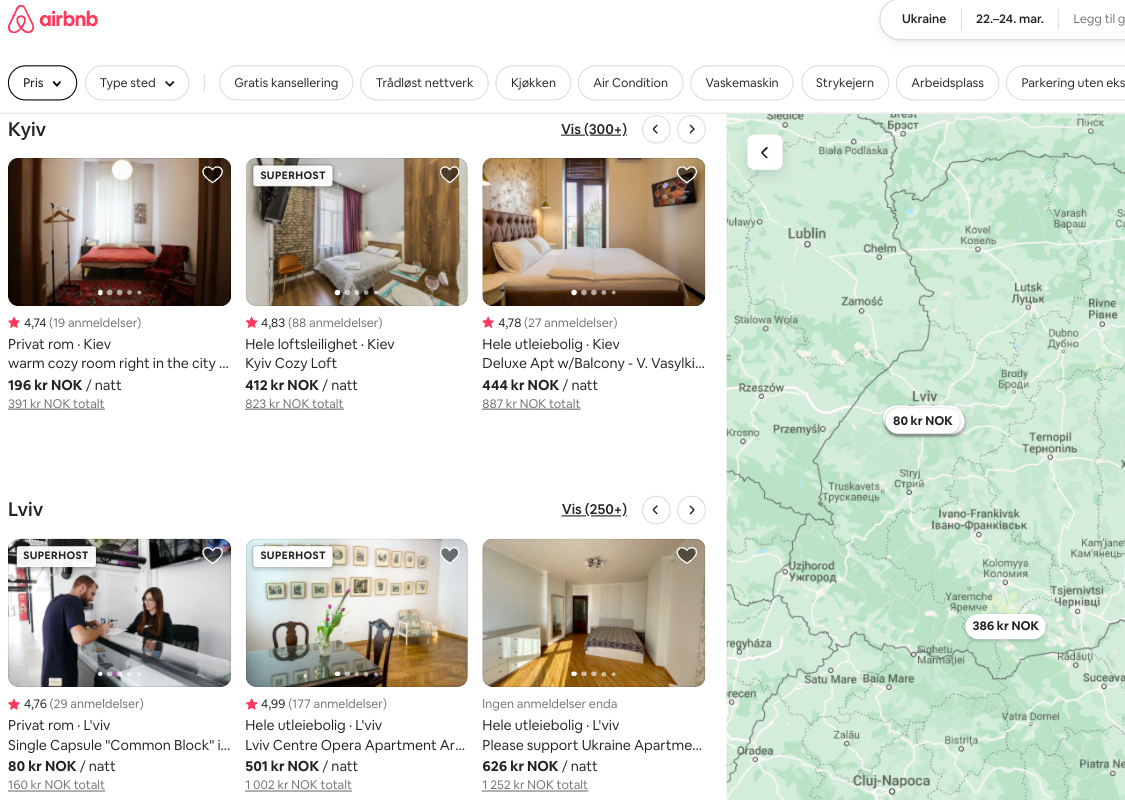Viewport: 1125px width, 800px height.
Task: Toggle the Air Condition filter chip
Action: [630, 83]
